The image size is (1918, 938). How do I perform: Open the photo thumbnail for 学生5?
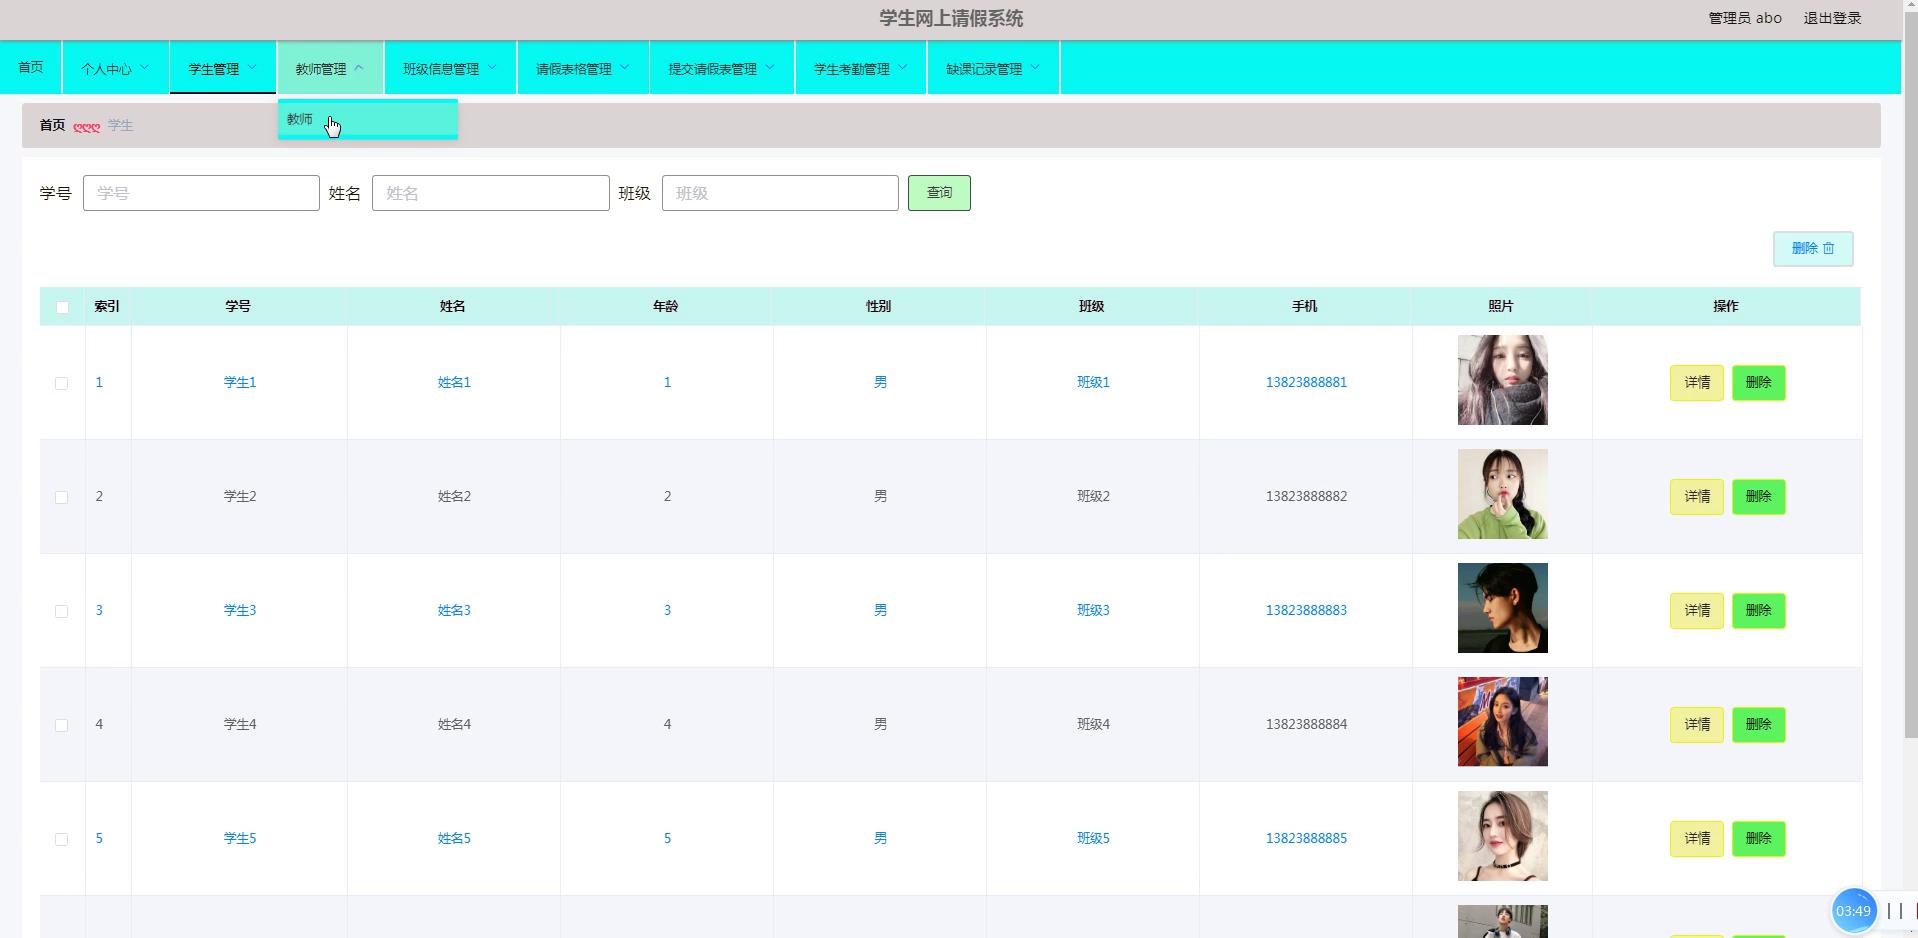(x=1502, y=836)
